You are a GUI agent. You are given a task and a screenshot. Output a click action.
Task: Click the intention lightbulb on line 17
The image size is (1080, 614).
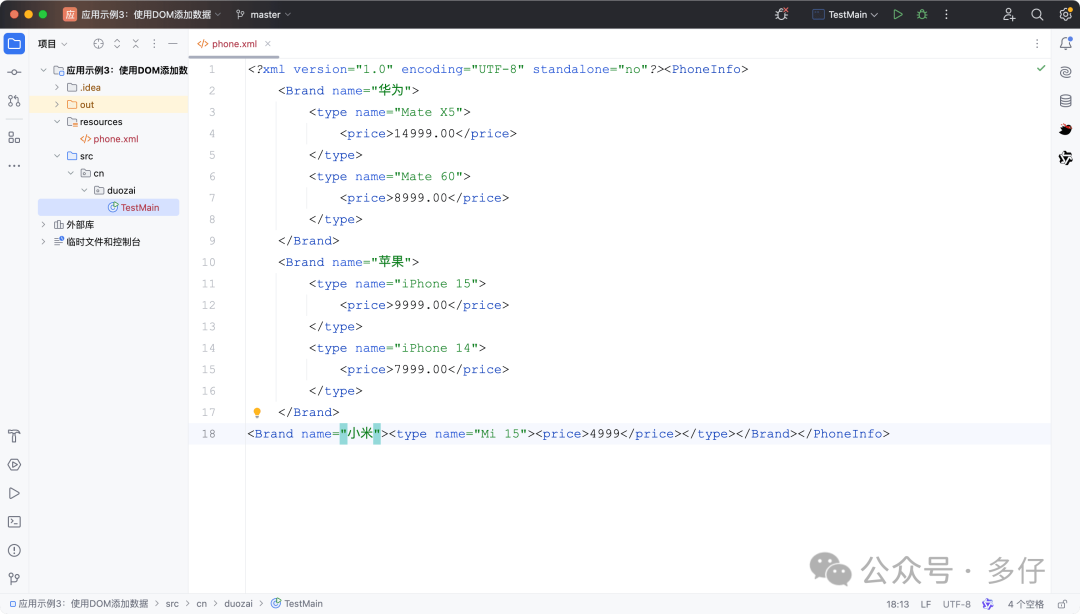(257, 412)
